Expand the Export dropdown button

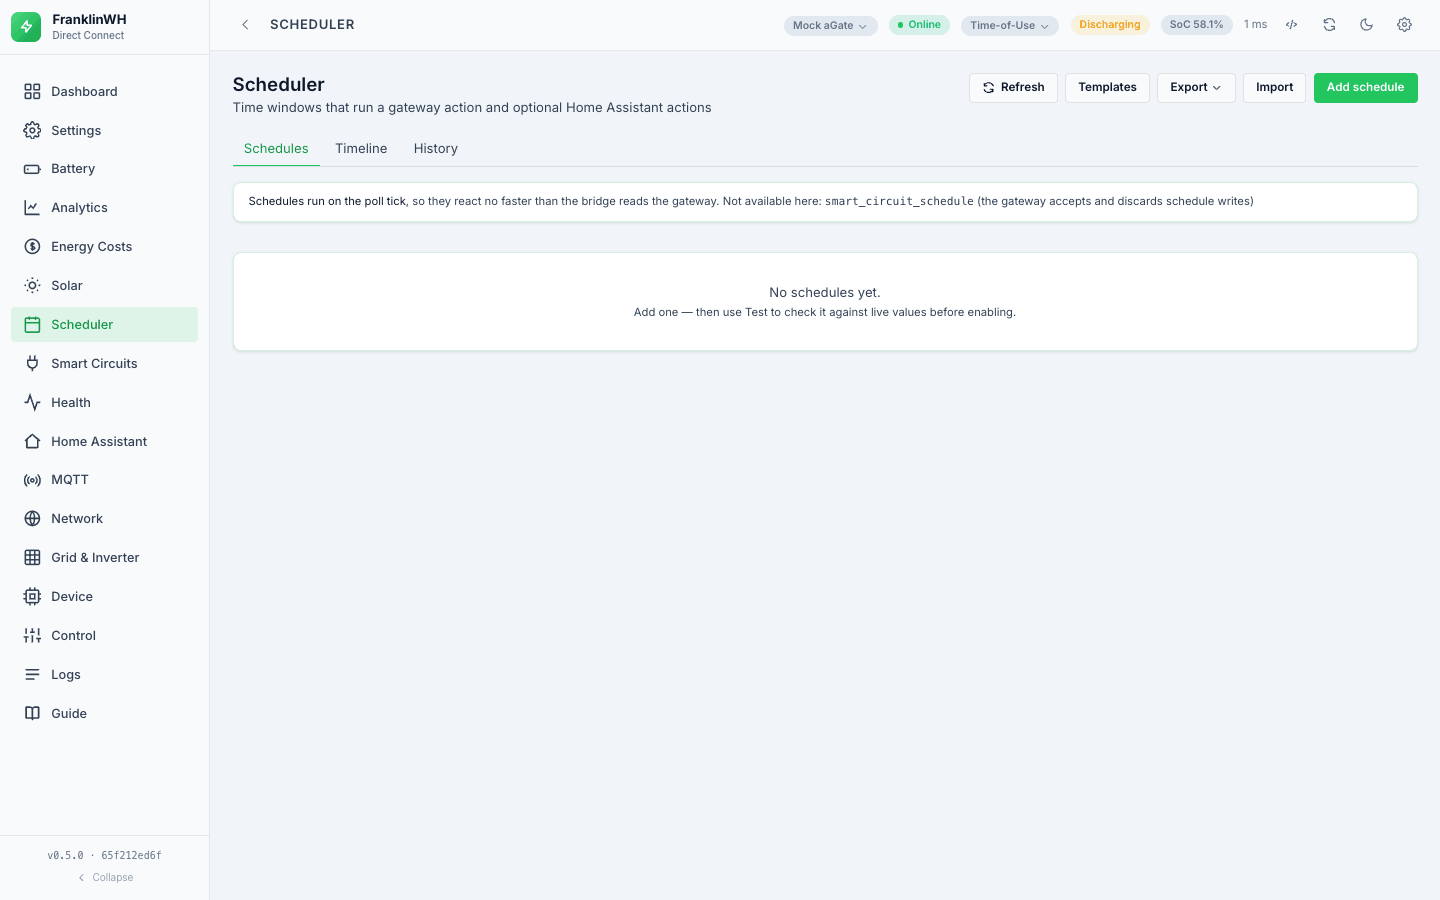pyautogui.click(x=1196, y=88)
